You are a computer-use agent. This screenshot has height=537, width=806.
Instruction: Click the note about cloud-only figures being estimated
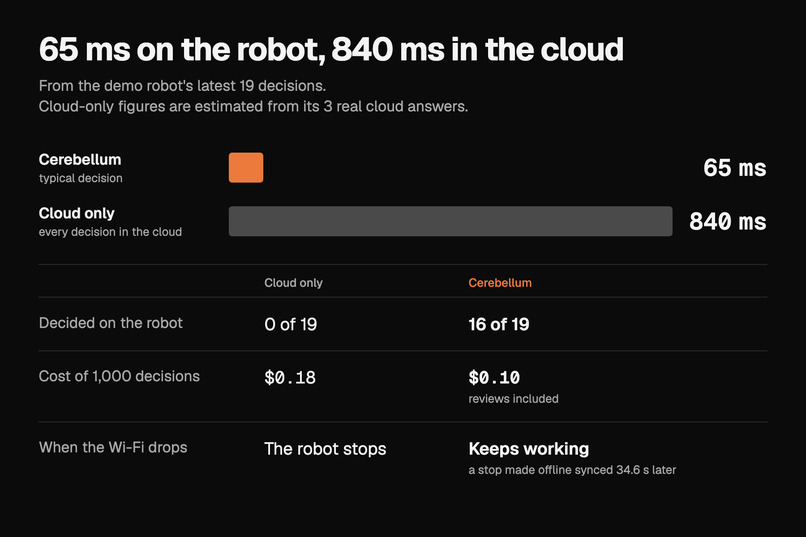pyautogui.click(x=253, y=106)
